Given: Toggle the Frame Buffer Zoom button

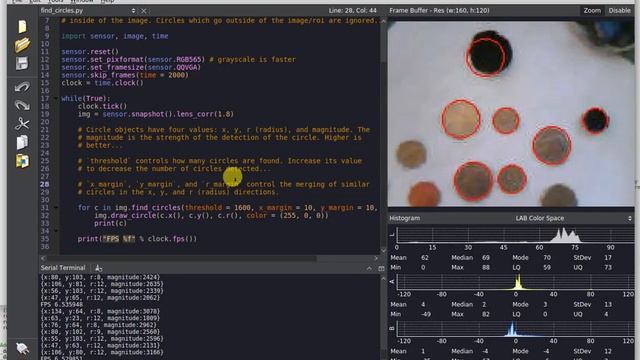Looking at the screenshot, I should (x=592, y=11).
